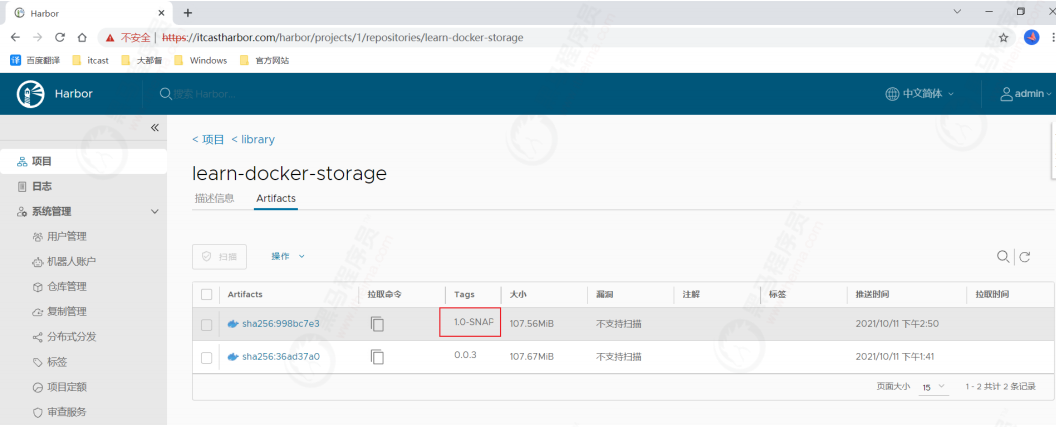Click the 0.0.3 tag cell

[465, 354]
